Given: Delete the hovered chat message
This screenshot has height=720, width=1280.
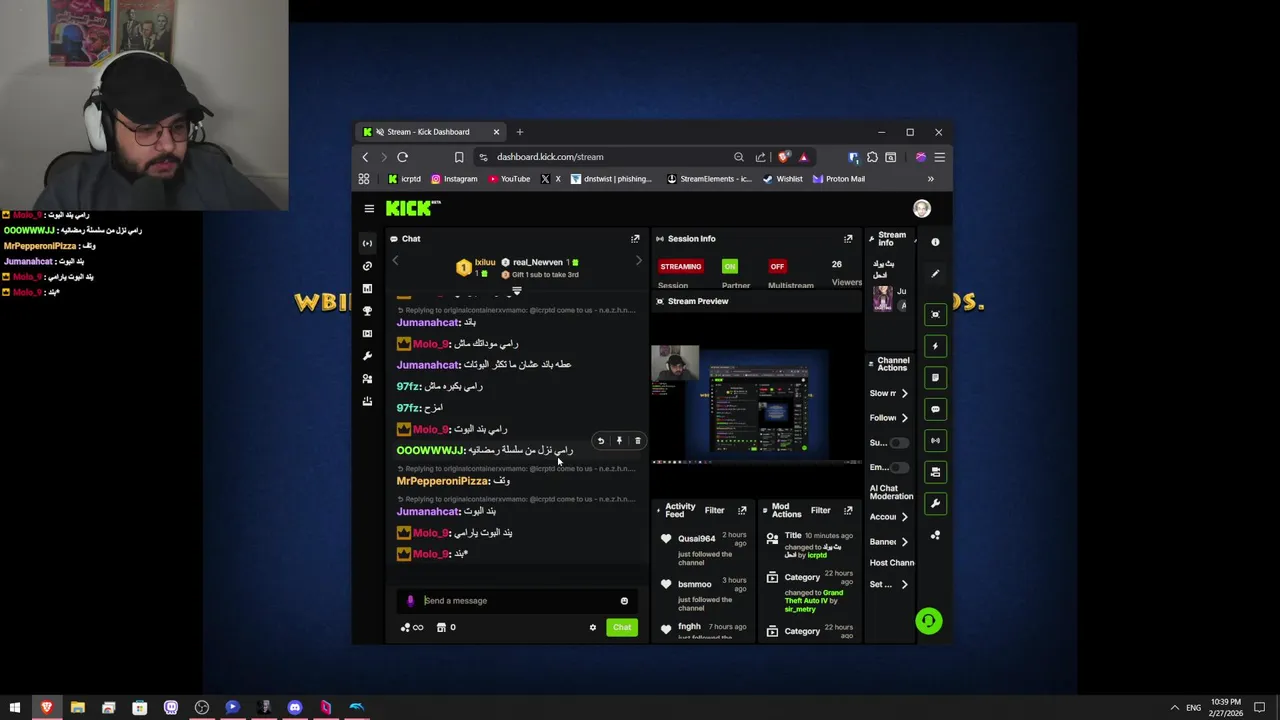Looking at the screenshot, I should click(637, 441).
